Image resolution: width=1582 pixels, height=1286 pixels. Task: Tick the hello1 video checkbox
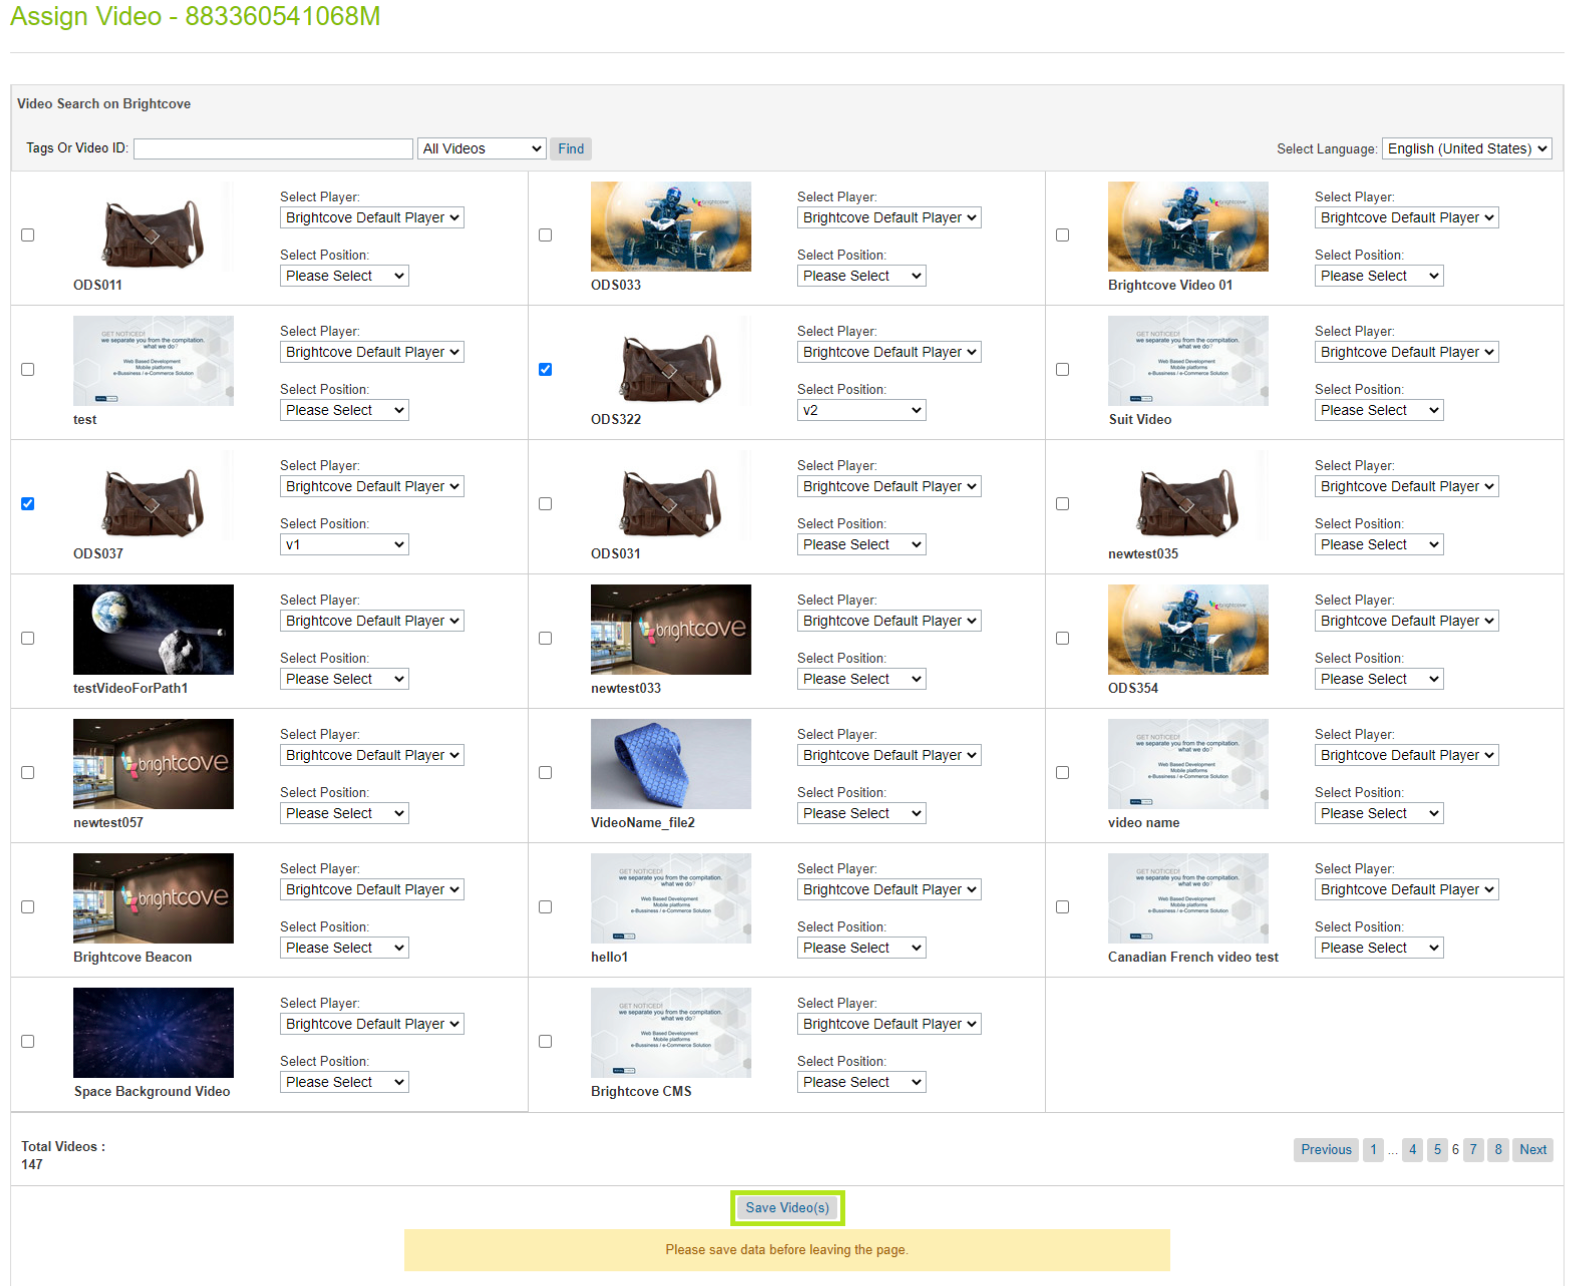pos(545,907)
